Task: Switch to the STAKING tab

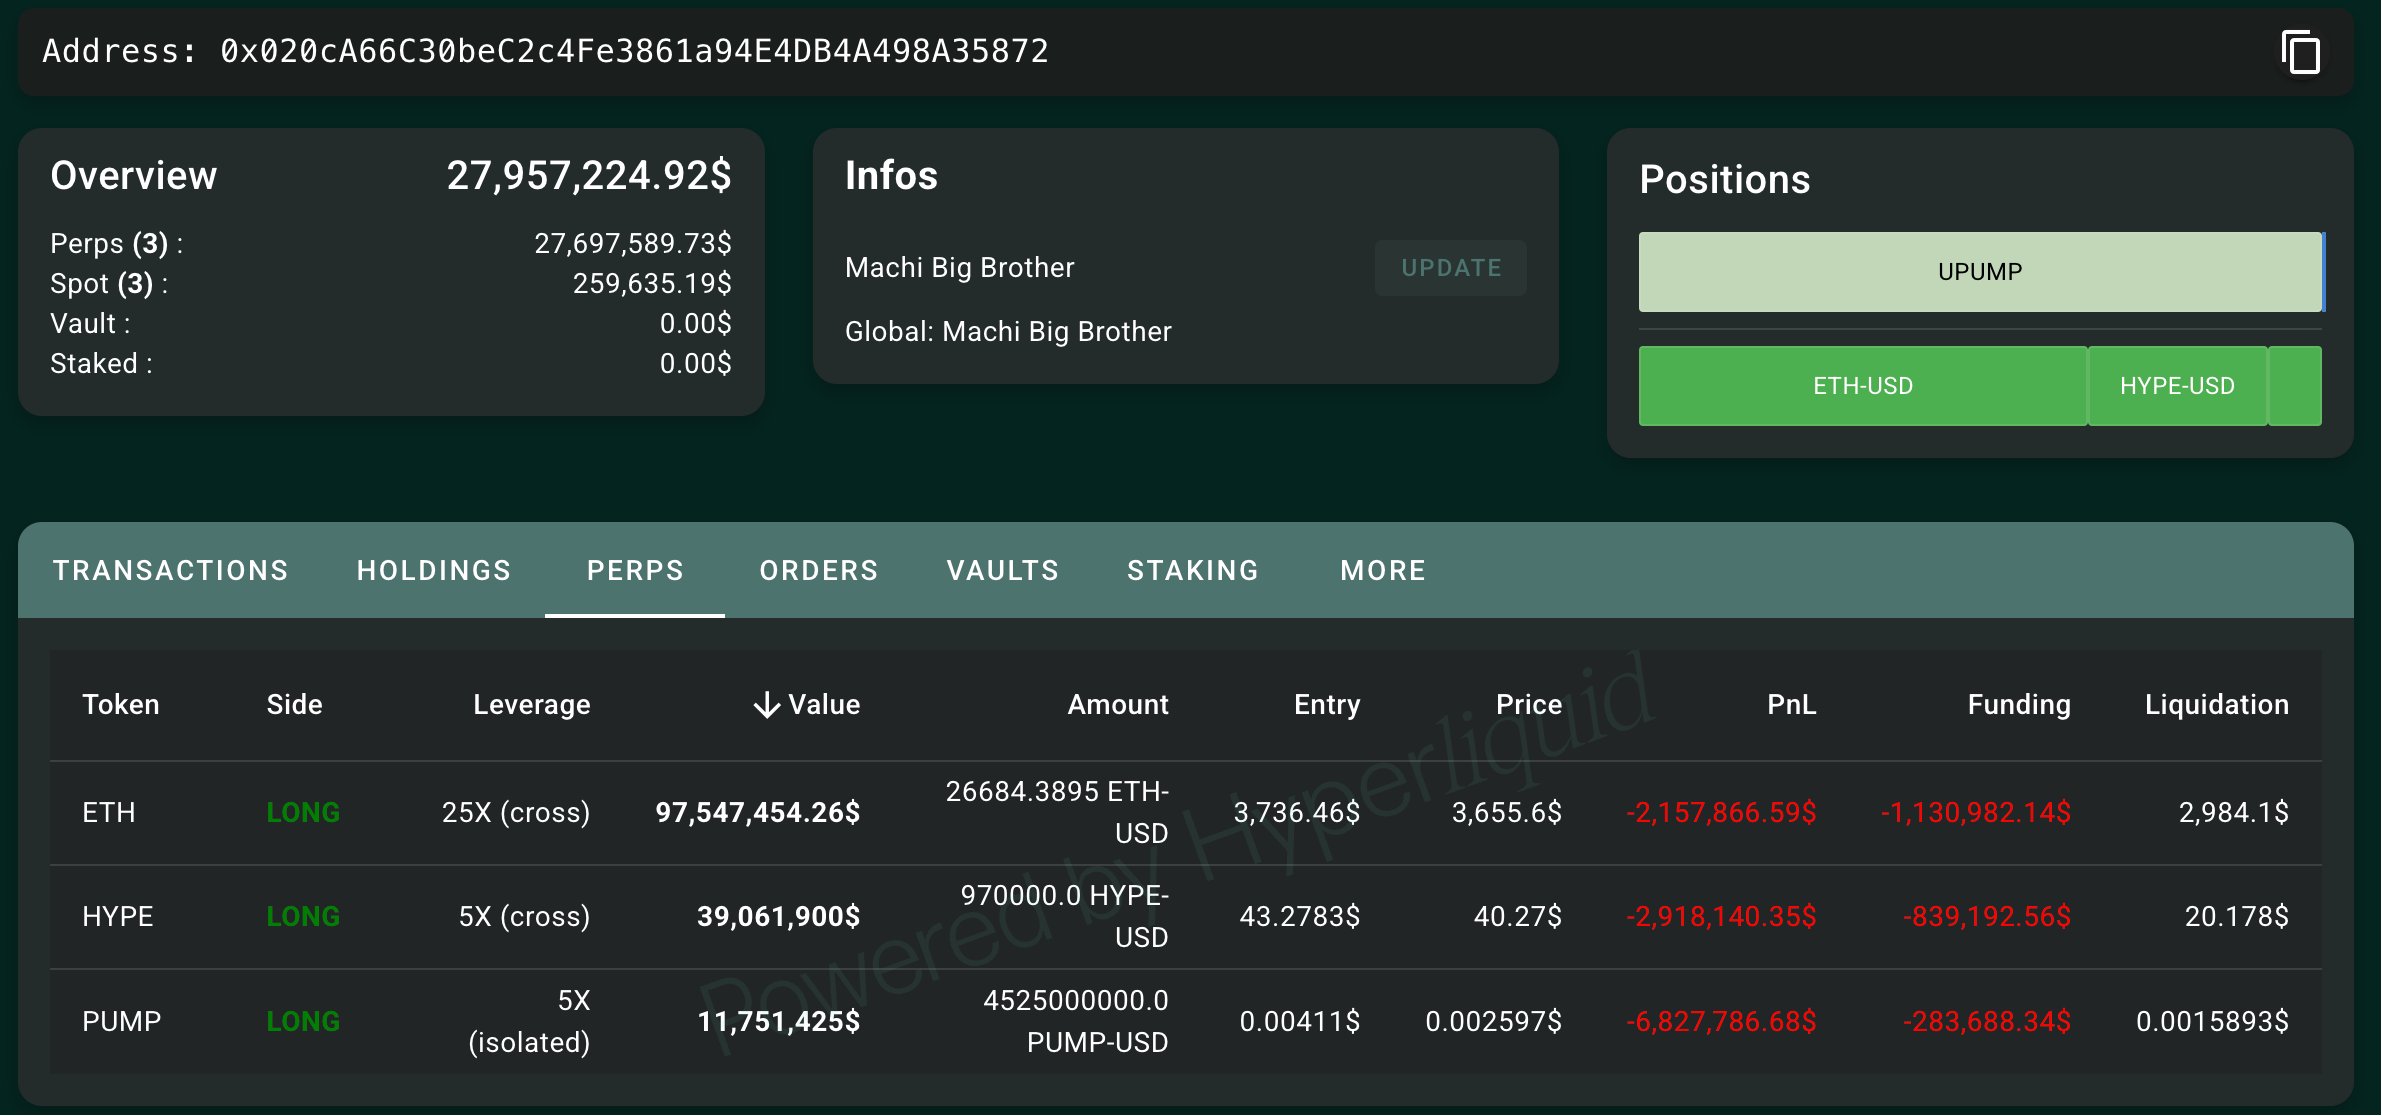Action: pos(1193,570)
